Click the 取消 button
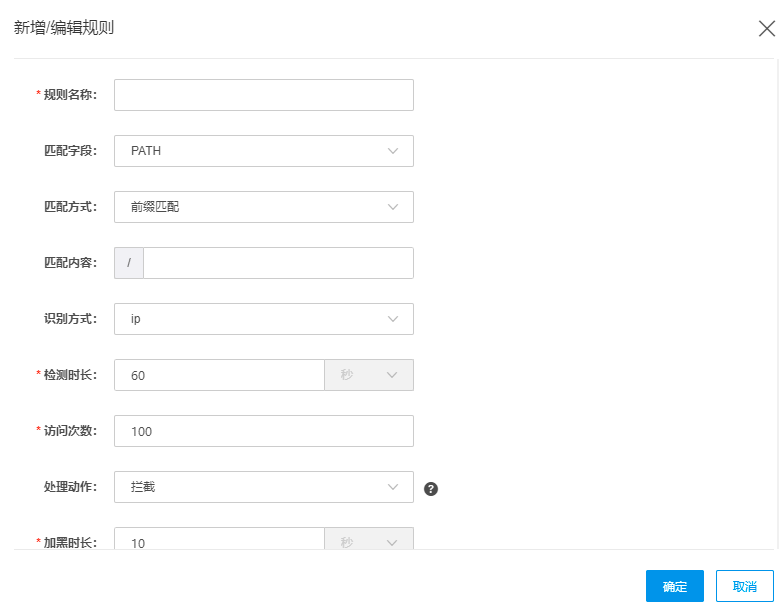Viewport: 779px width, 615px height. point(745,586)
